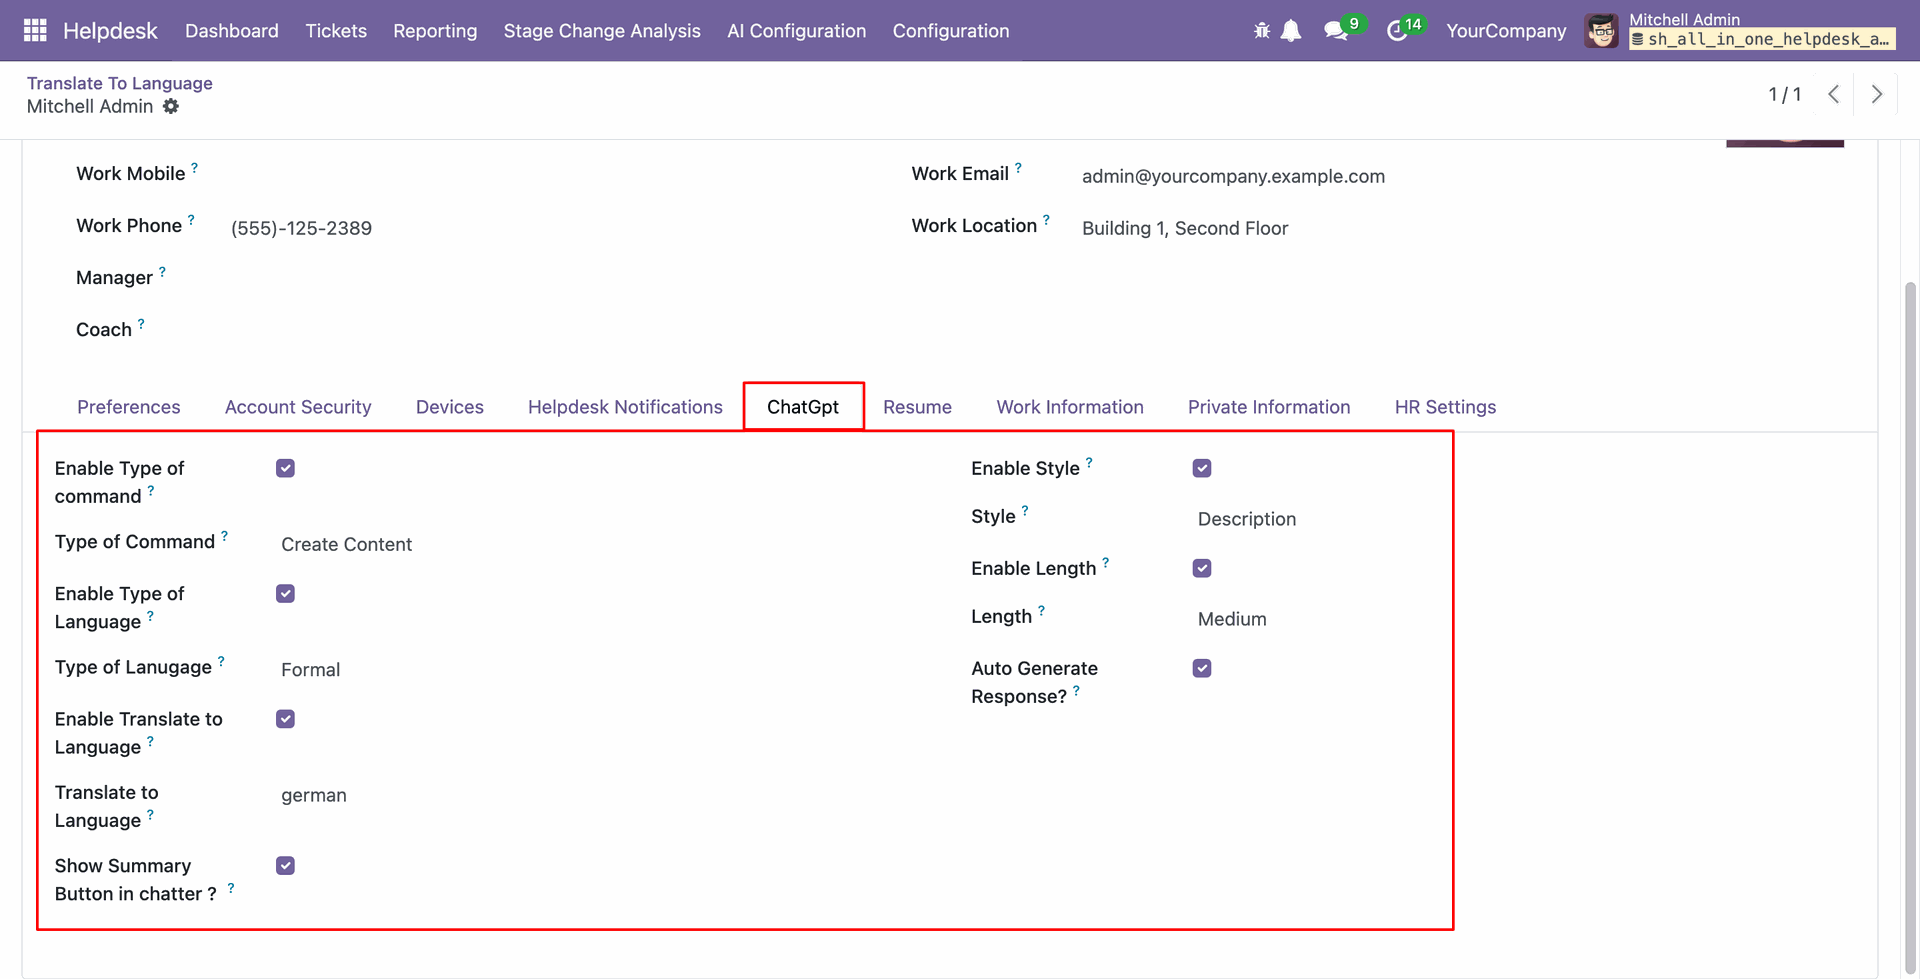Viewport: 1920px width, 979px height.
Task: Open the notifications bell icon
Action: 1291,30
